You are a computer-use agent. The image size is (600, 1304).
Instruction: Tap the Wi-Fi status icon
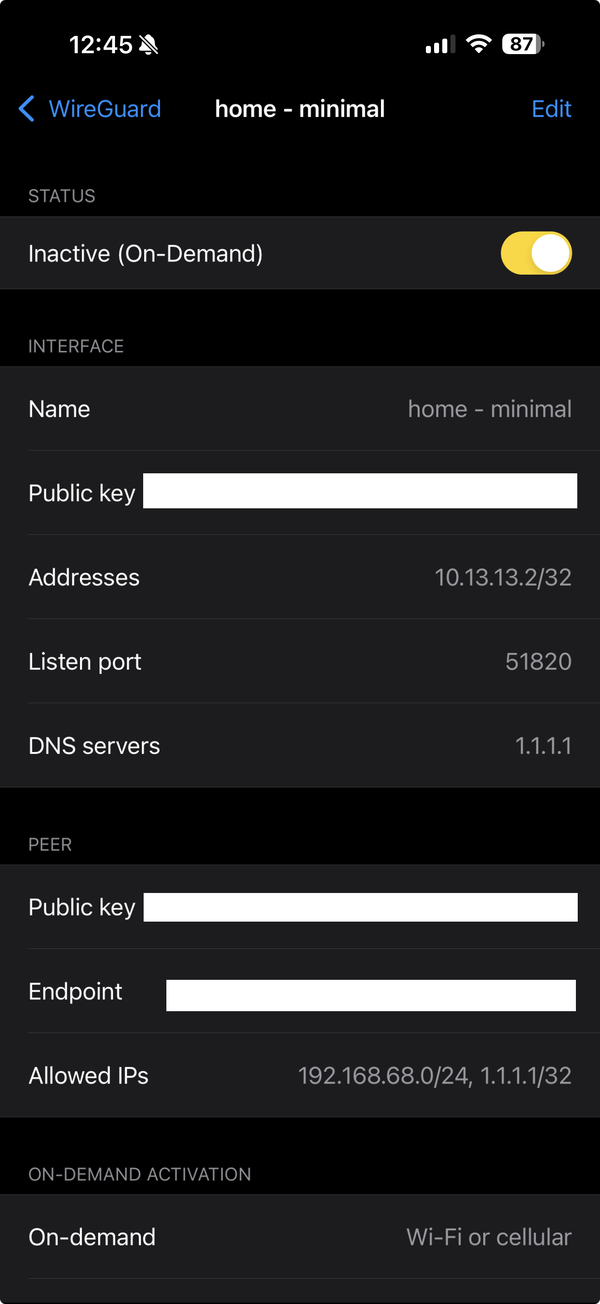coord(479,43)
